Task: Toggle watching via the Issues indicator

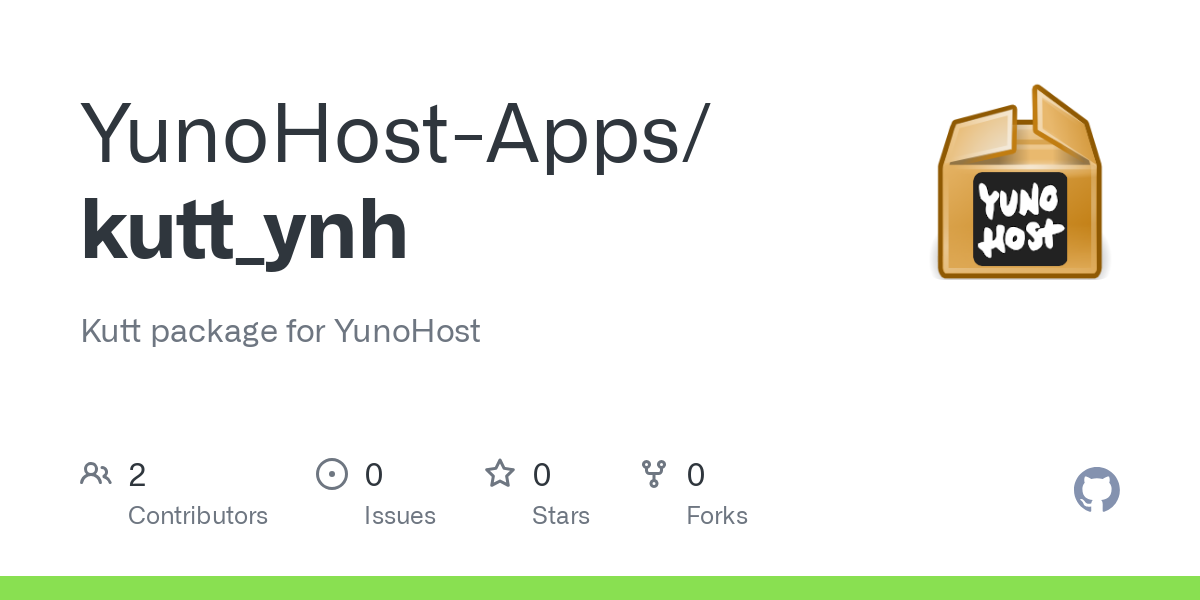Action: pyautogui.click(x=332, y=474)
